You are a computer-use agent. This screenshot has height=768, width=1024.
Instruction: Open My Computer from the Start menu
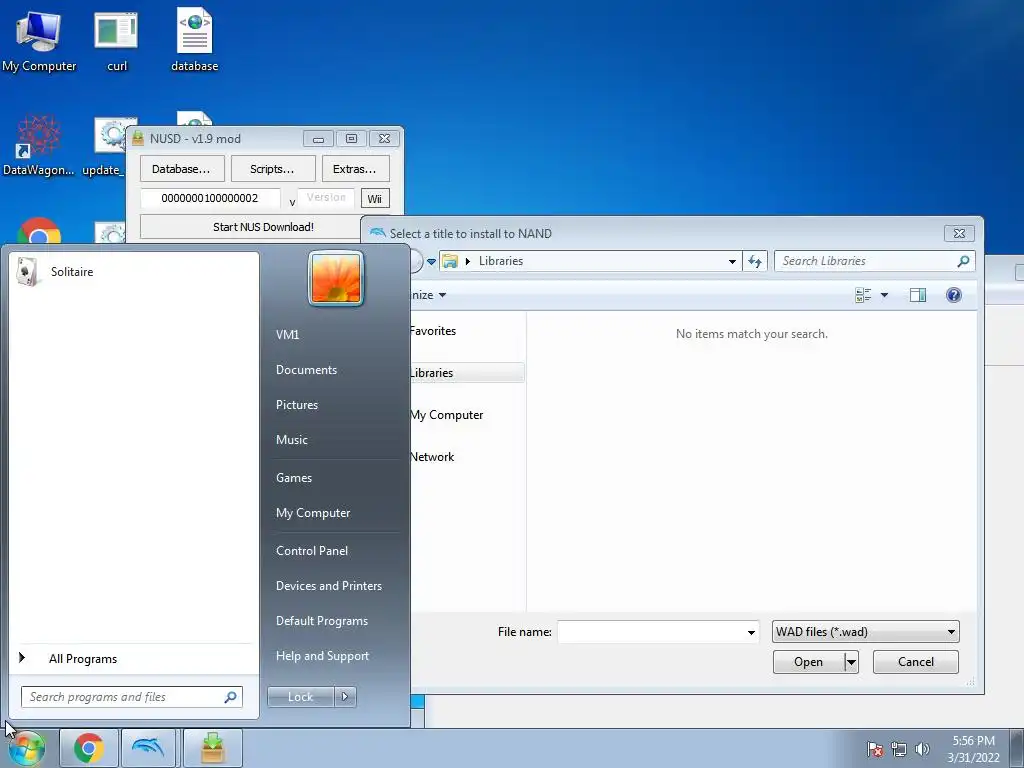[313, 513]
